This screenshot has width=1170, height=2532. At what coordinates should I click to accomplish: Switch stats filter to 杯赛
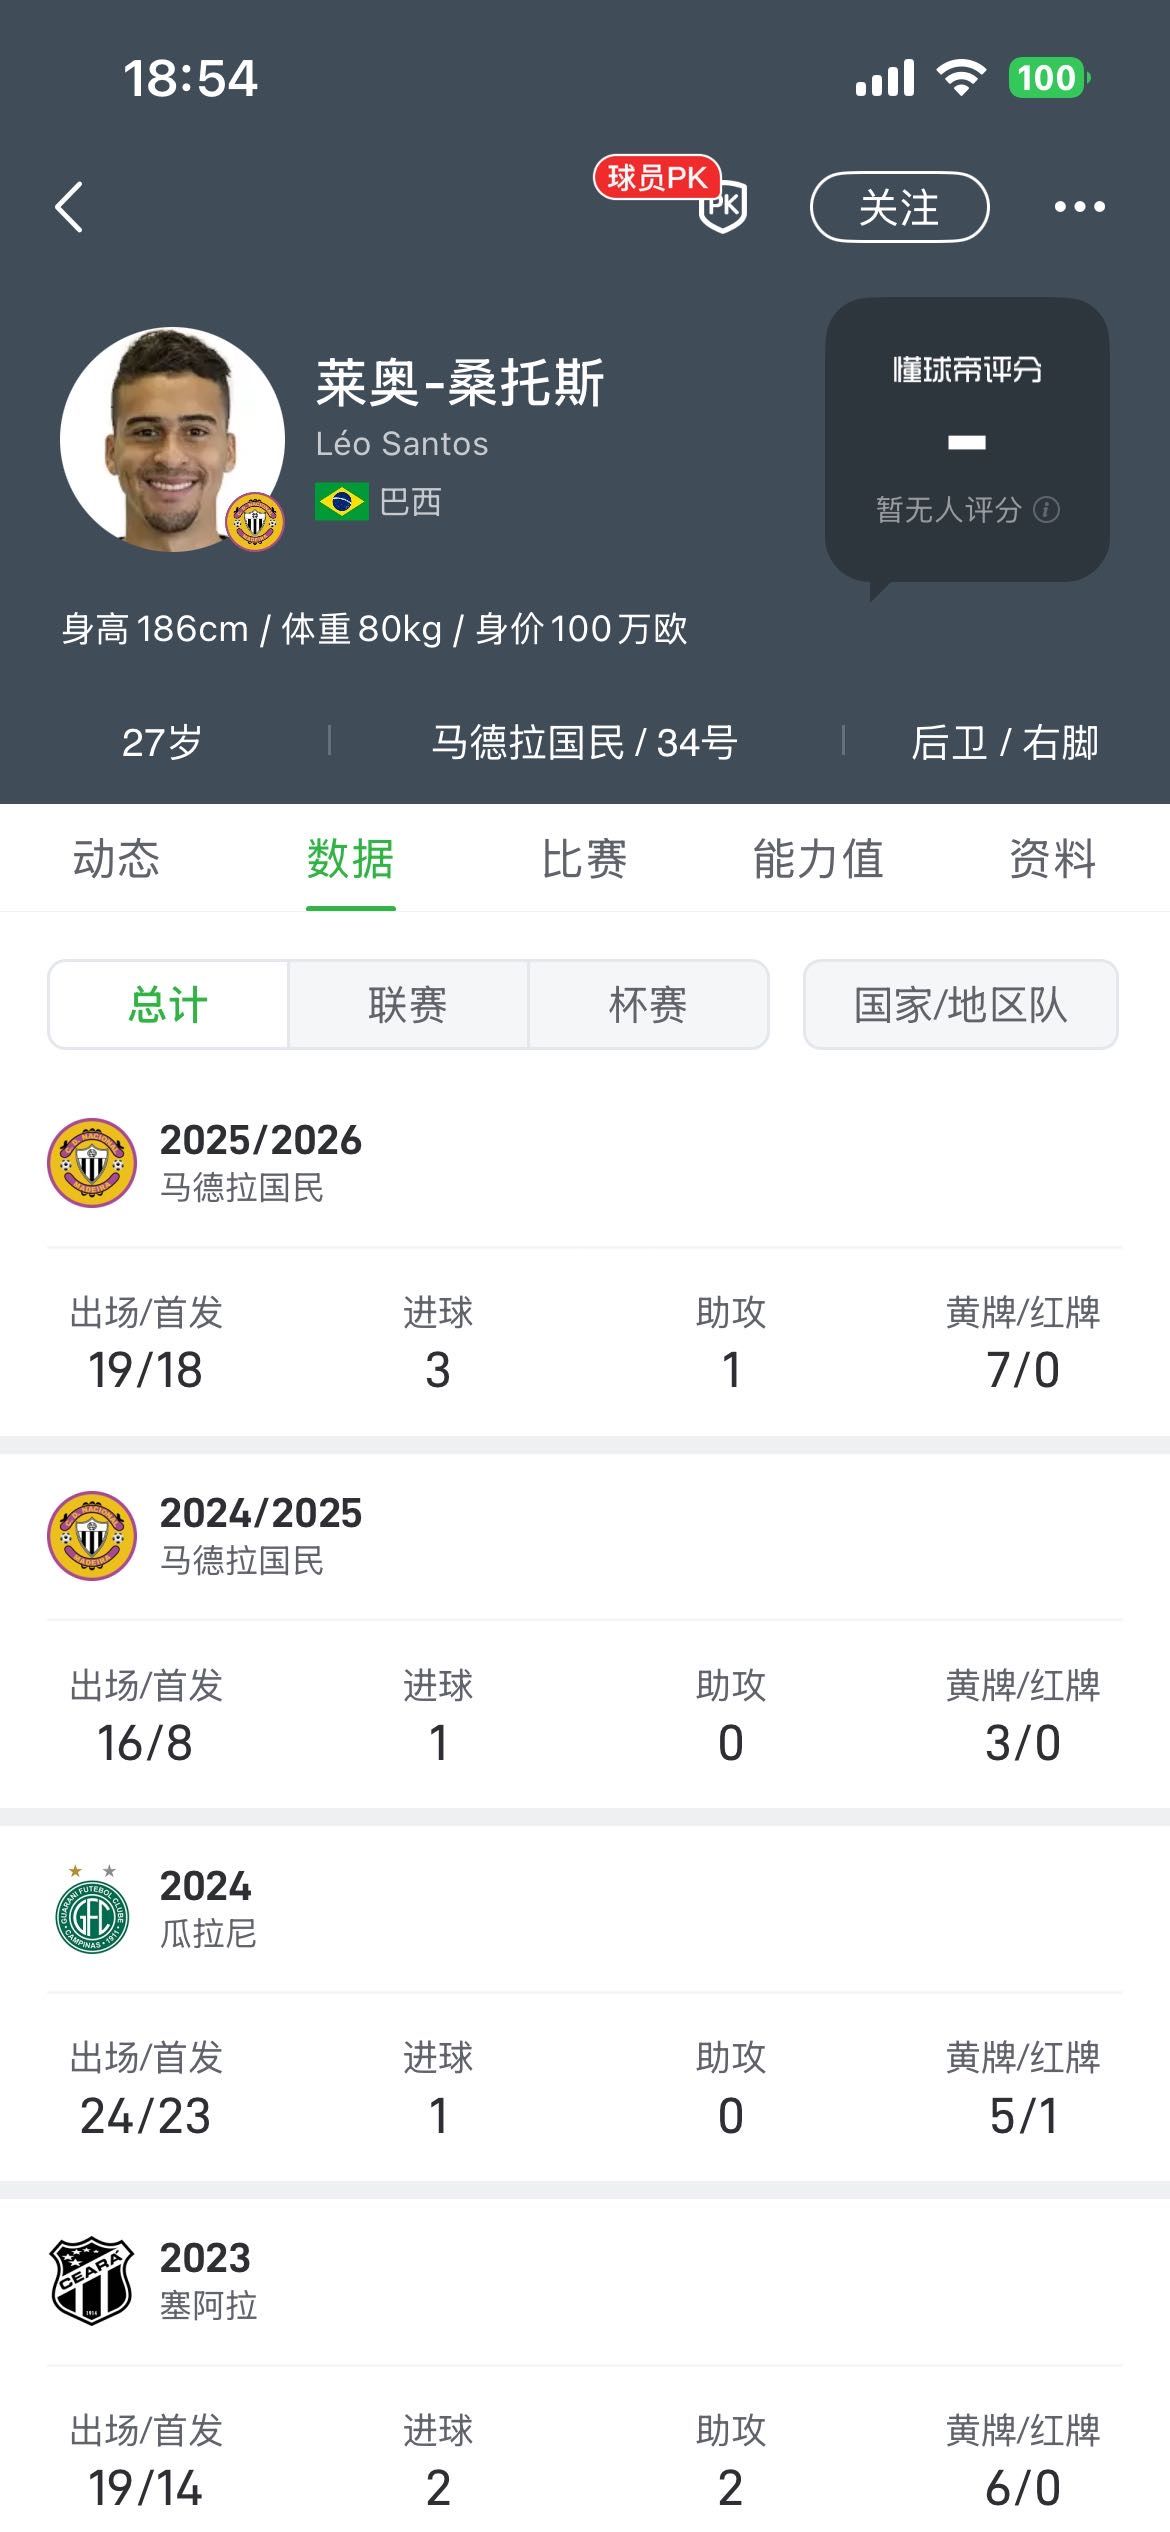[x=648, y=1004]
